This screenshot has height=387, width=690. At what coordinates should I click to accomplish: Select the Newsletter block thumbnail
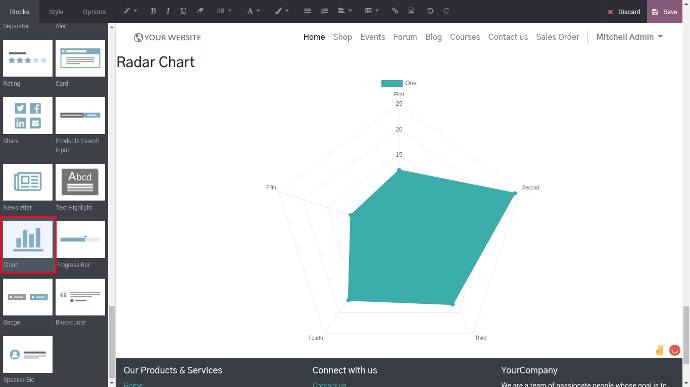click(28, 182)
